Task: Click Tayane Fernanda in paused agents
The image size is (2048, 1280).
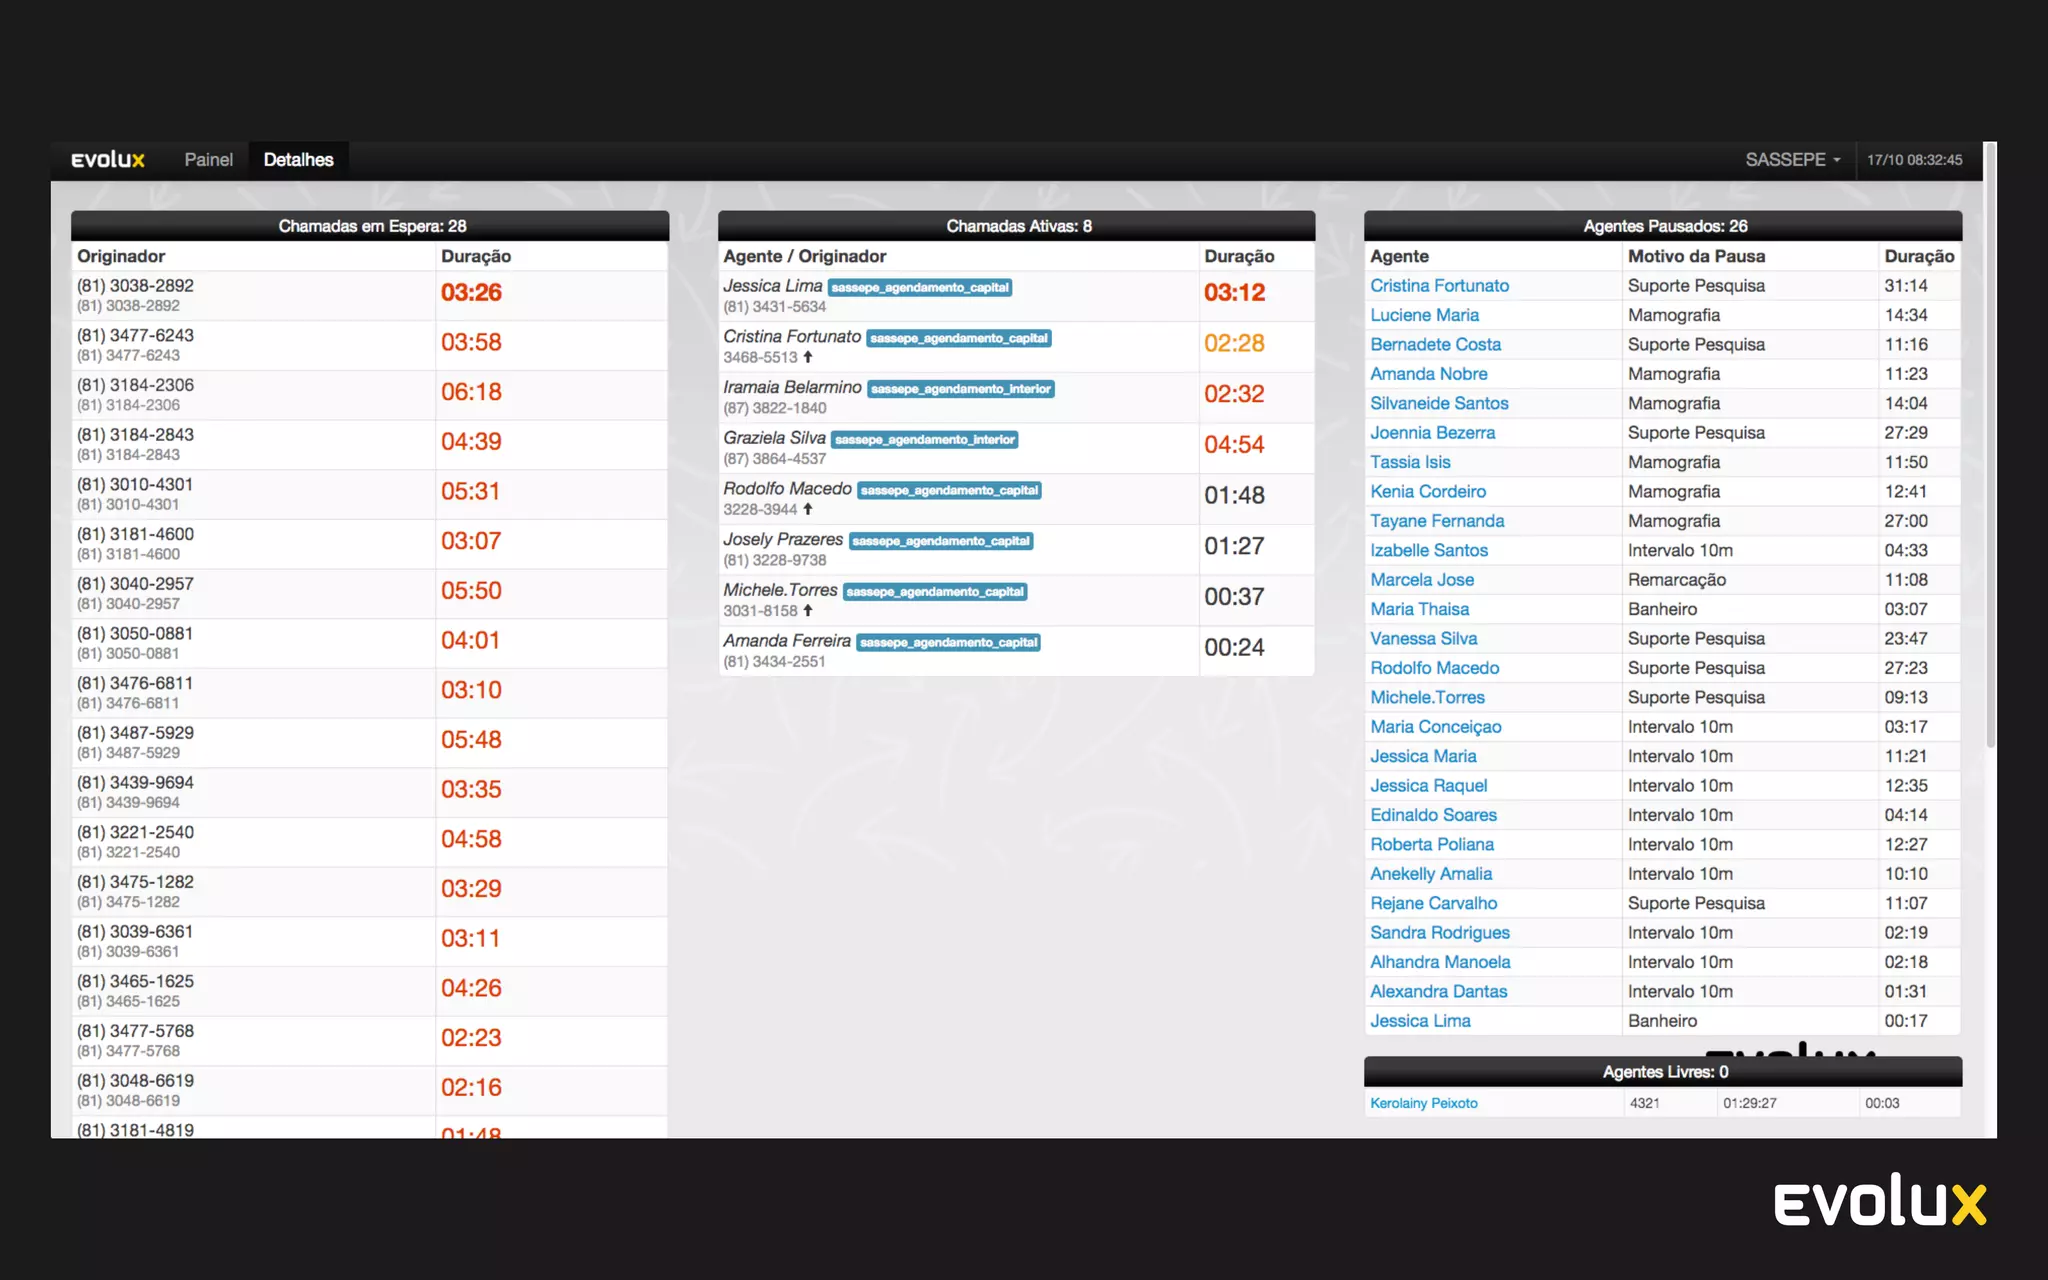Action: [1436, 521]
